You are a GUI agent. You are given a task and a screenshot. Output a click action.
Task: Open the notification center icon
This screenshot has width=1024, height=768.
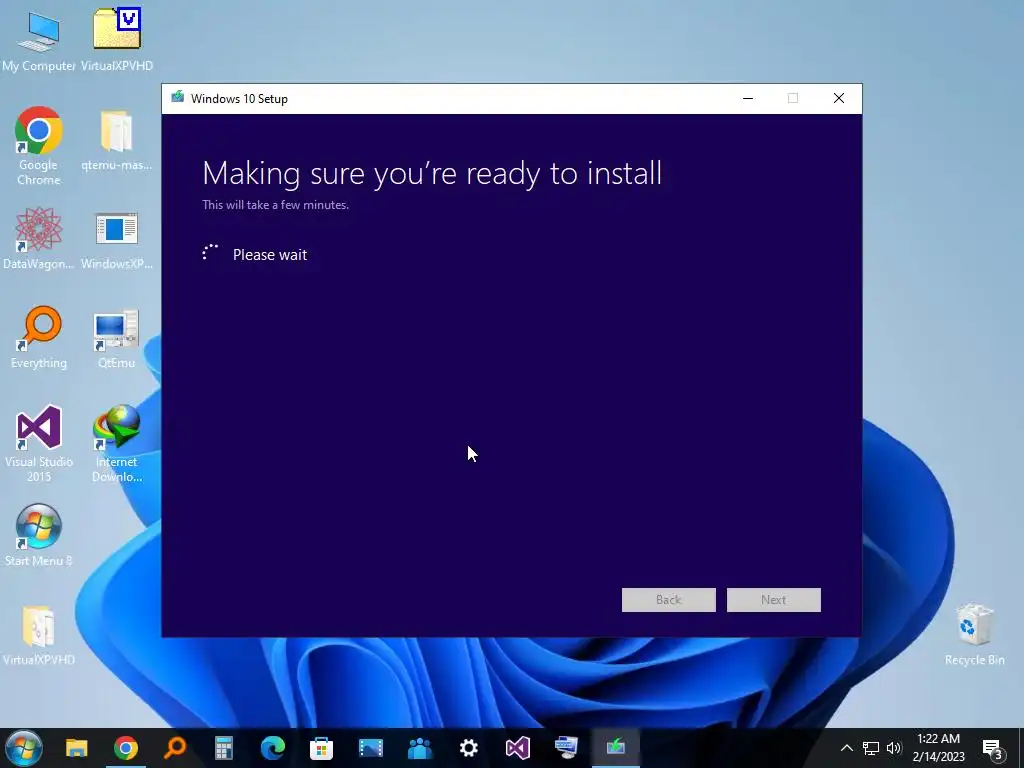993,748
